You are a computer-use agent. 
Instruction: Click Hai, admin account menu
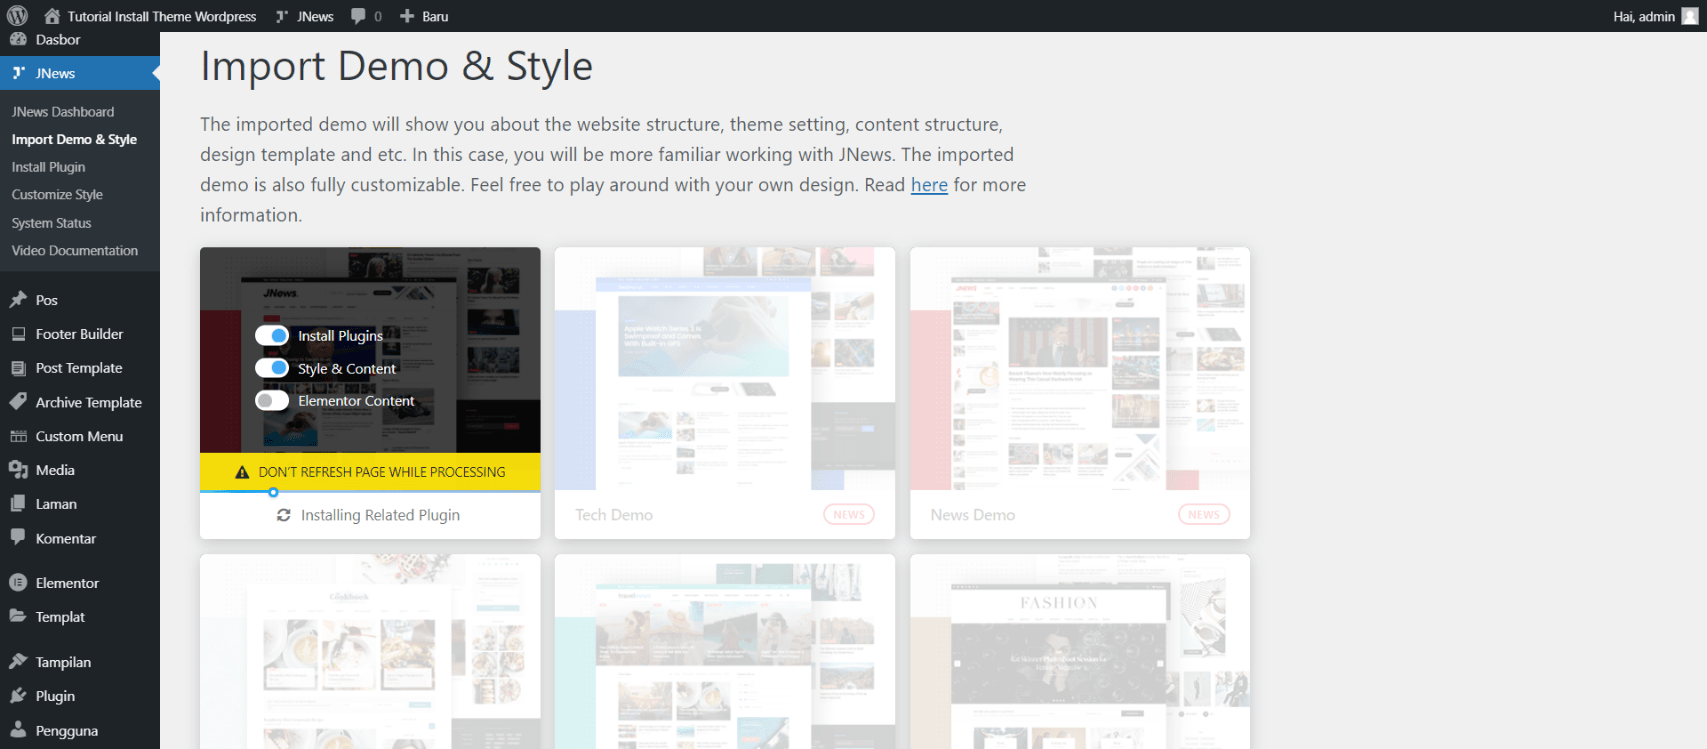click(1644, 16)
